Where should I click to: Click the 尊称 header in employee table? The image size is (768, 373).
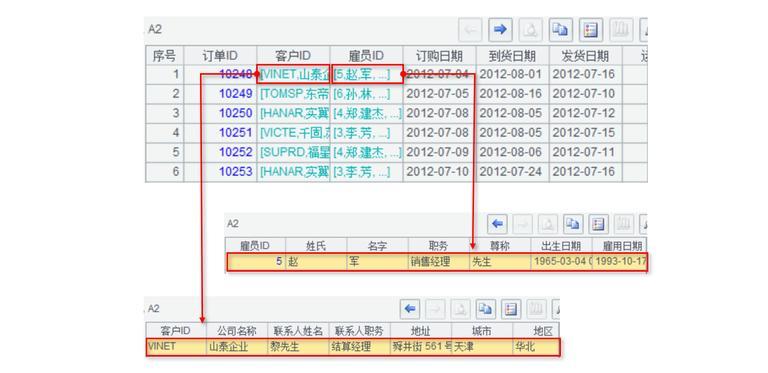pos(500,246)
